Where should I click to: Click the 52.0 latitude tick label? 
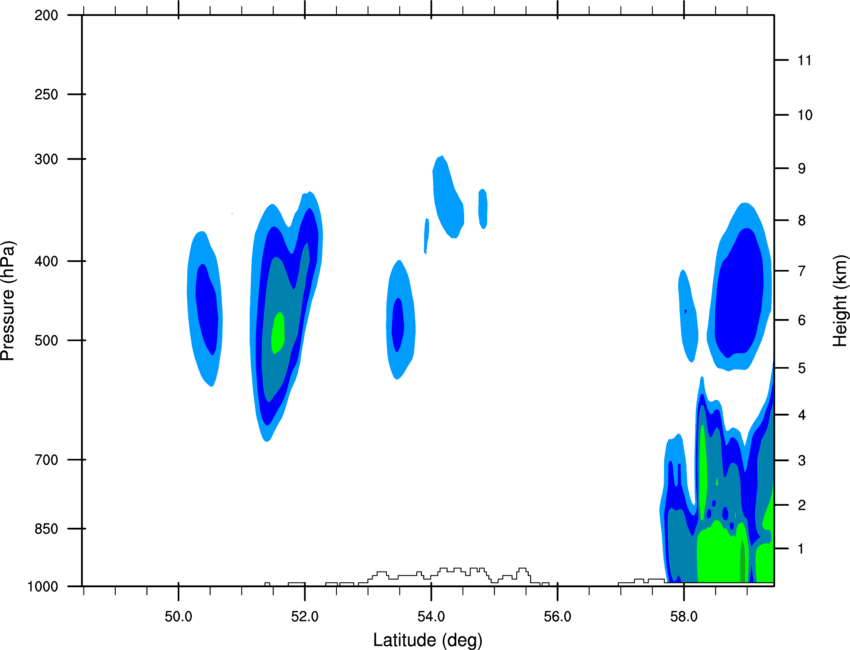point(305,617)
